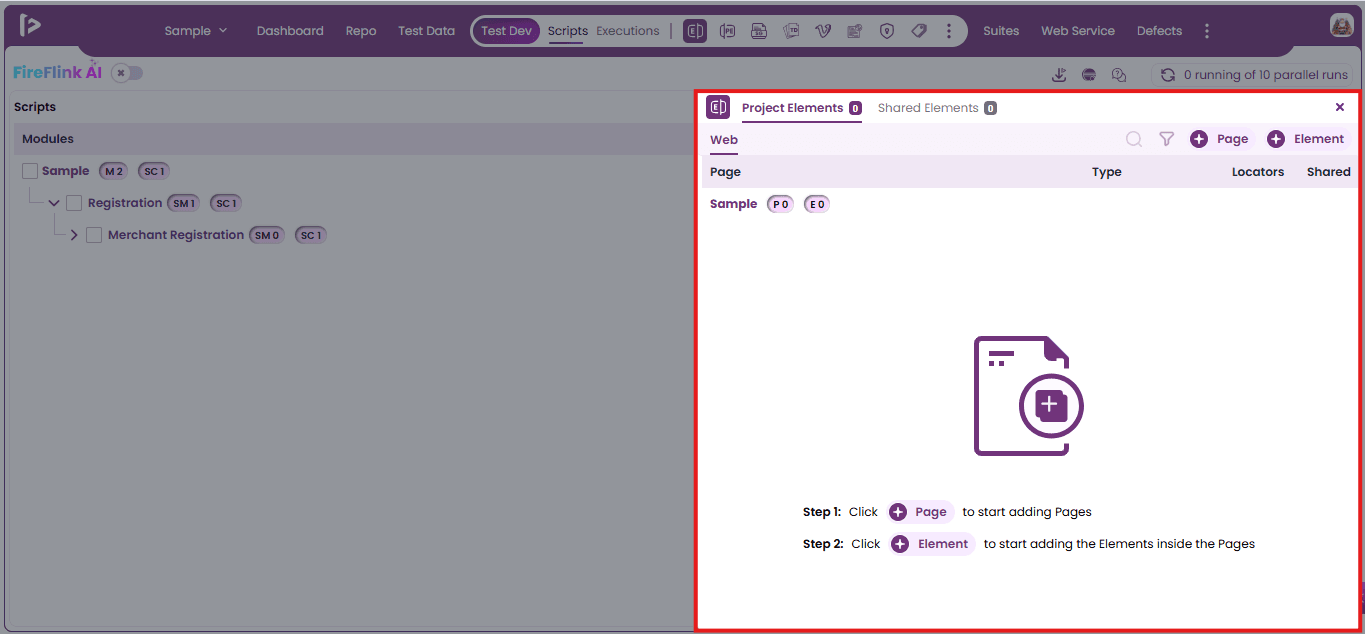Click the search icon in Elements panel

pos(1133,139)
